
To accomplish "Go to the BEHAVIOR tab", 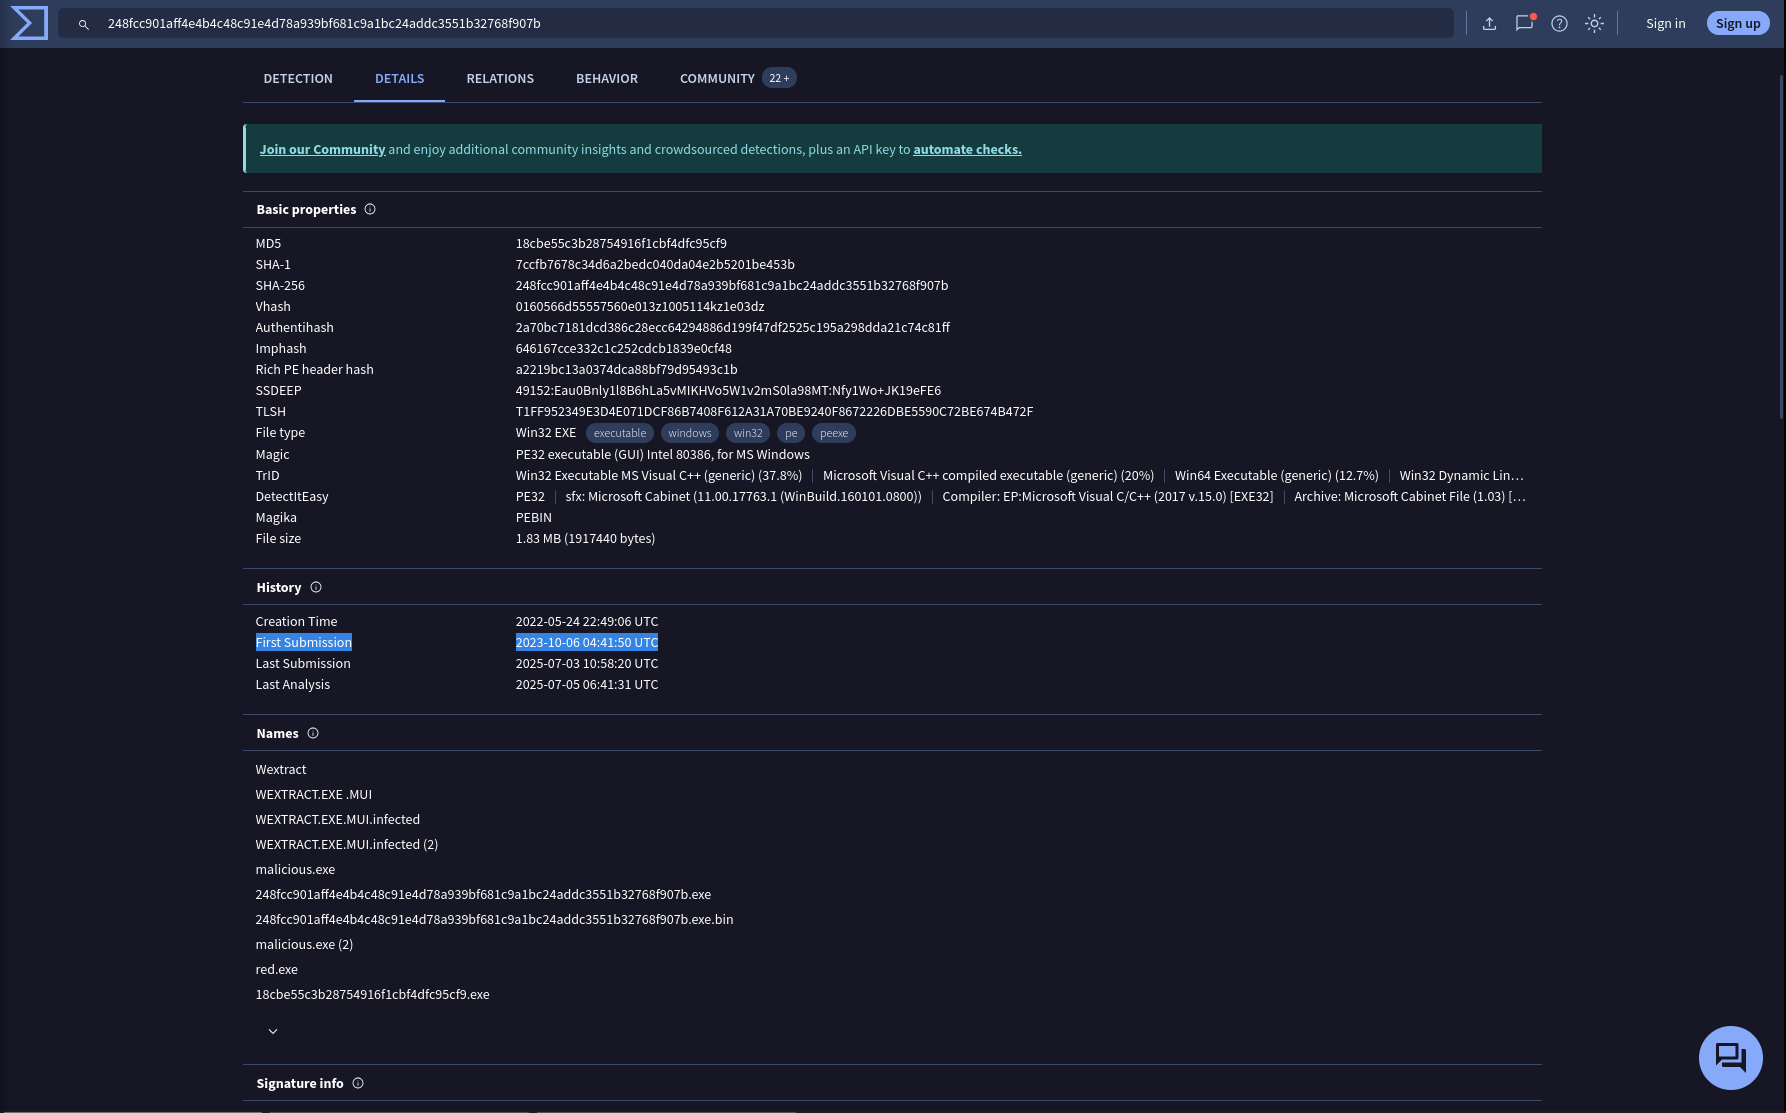I will pos(607,78).
